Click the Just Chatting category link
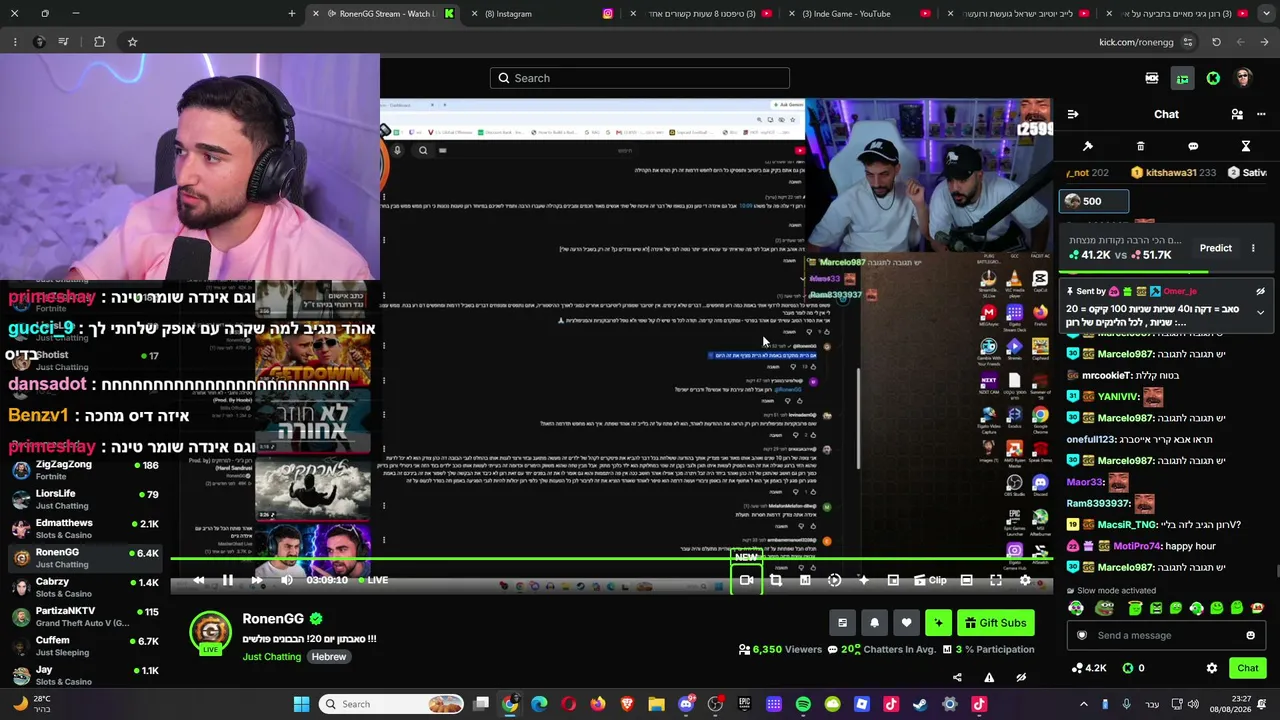The height and width of the screenshot is (720, 1280). (271, 657)
